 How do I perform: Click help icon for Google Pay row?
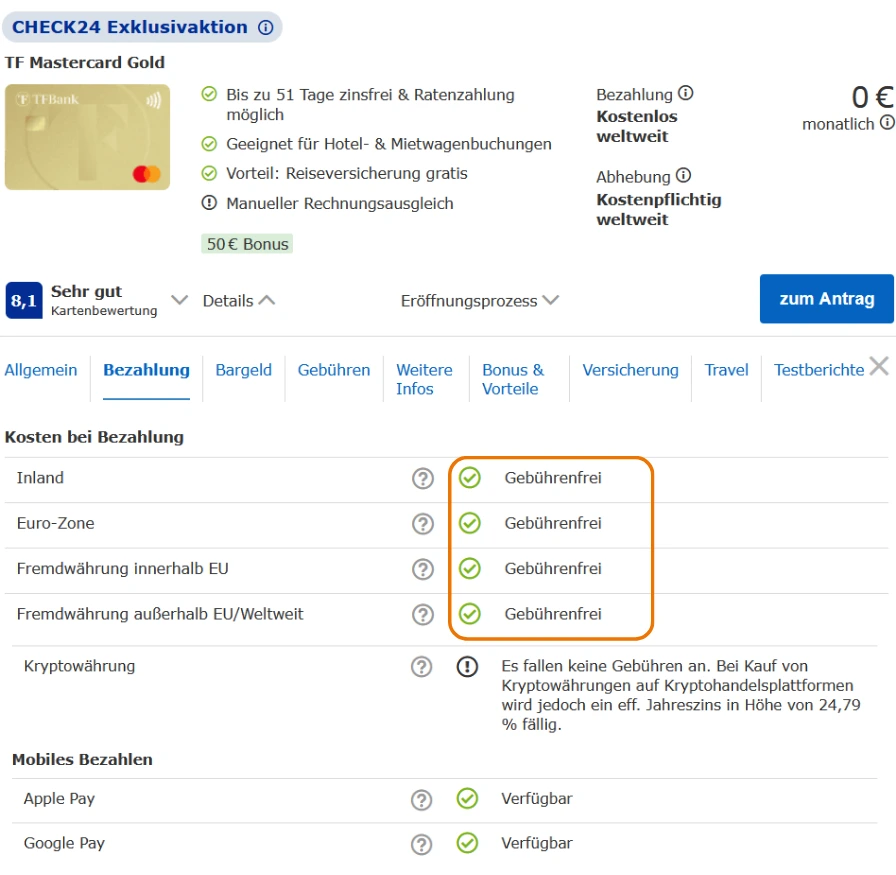click(422, 844)
